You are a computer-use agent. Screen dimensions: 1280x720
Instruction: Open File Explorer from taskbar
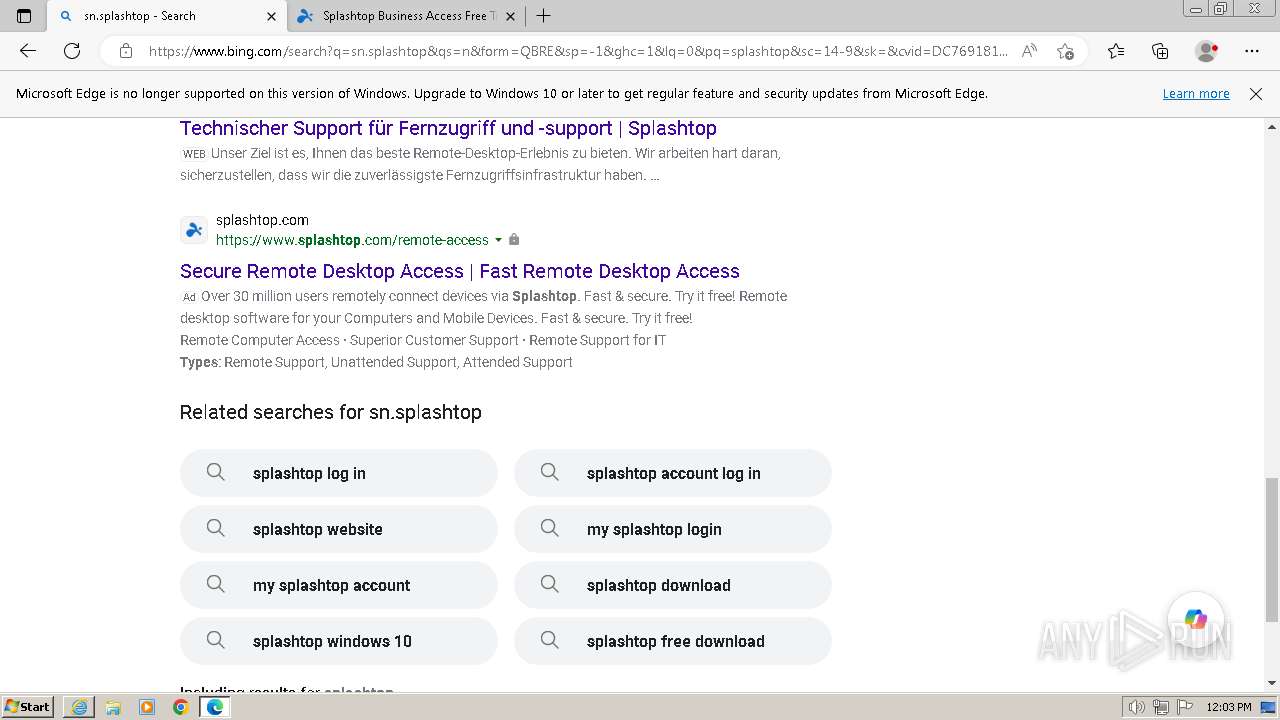[x=113, y=707]
